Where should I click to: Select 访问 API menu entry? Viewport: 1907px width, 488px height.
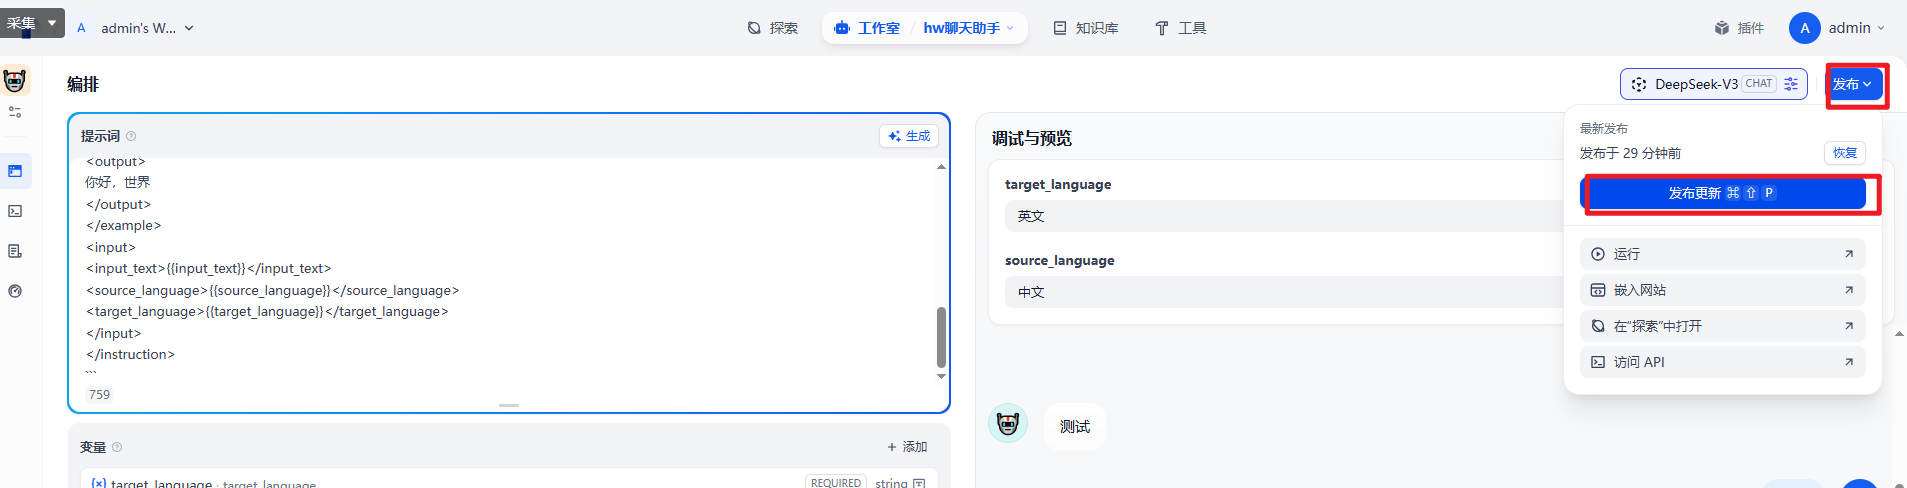pos(1723,362)
